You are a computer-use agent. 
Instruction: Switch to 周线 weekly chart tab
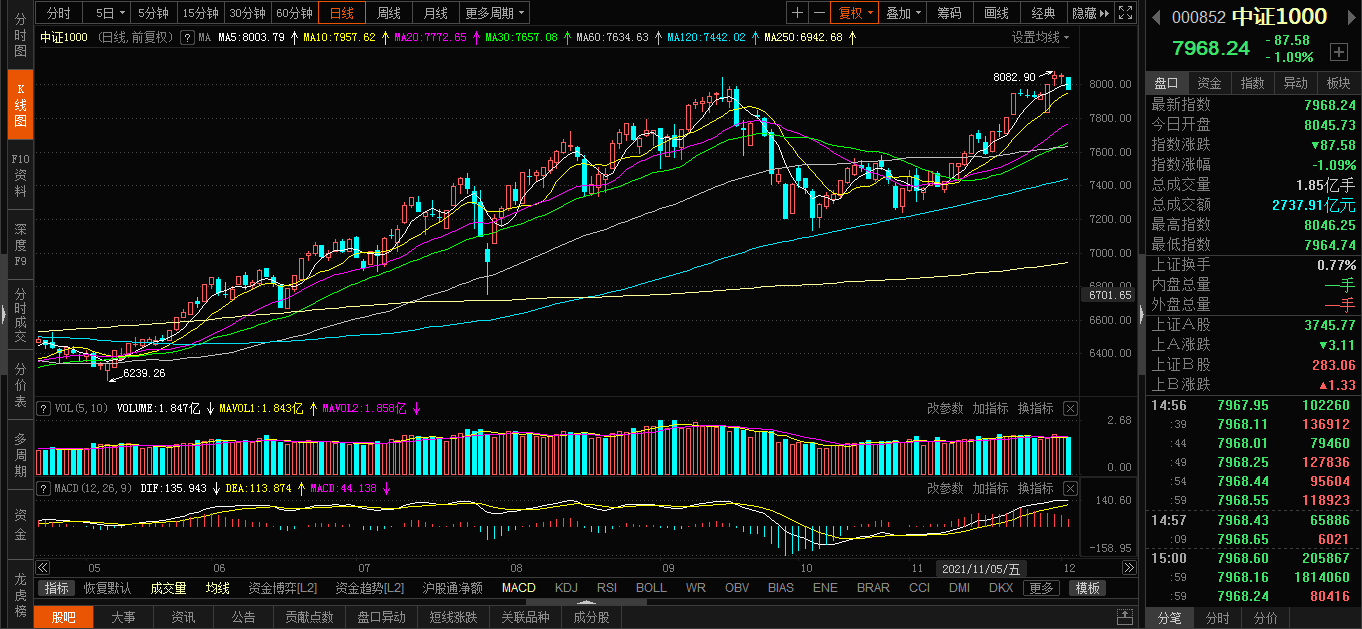coord(388,13)
